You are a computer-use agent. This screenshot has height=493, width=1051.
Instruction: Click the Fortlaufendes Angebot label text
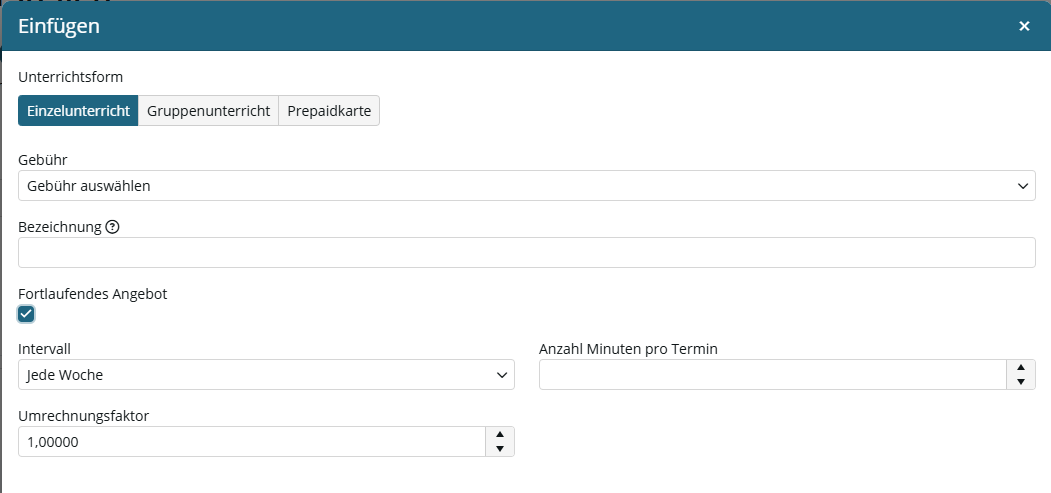click(x=92, y=294)
